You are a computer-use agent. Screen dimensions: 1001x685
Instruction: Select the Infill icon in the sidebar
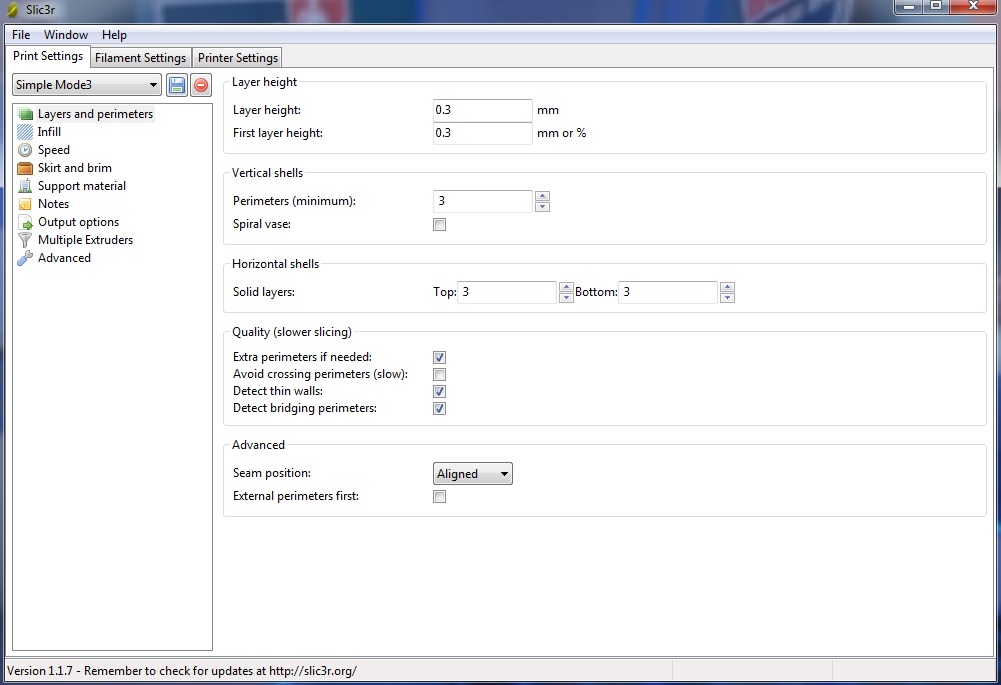[x=25, y=132]
